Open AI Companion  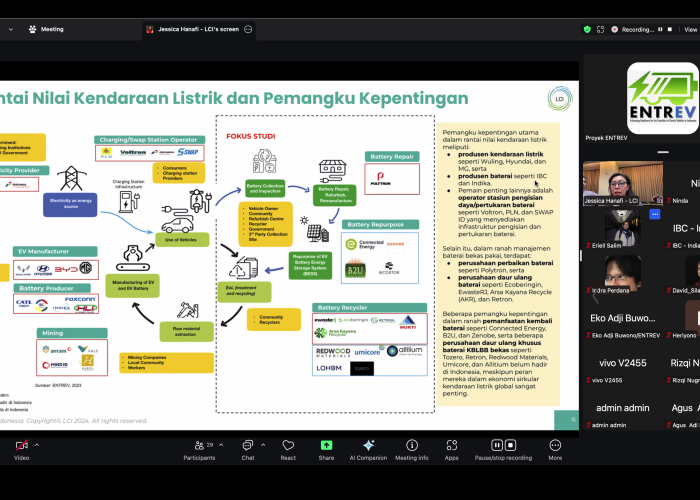coord(368,450)
